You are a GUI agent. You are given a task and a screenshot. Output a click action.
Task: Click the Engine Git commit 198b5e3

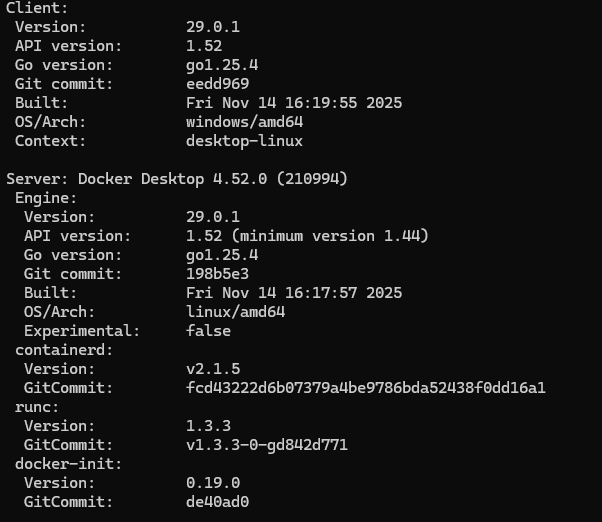pyautogui.click(x=217, y=274)
